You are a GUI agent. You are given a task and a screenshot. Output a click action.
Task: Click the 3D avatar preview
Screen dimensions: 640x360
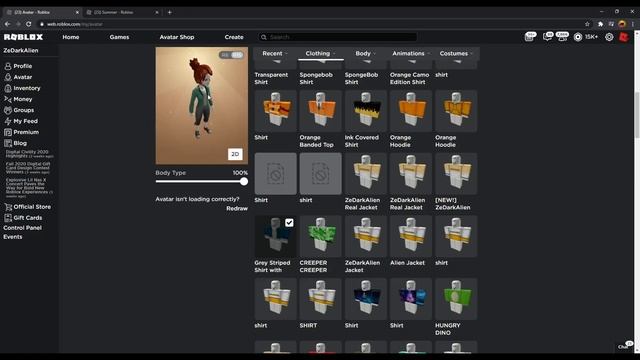[x=202, y=106]
